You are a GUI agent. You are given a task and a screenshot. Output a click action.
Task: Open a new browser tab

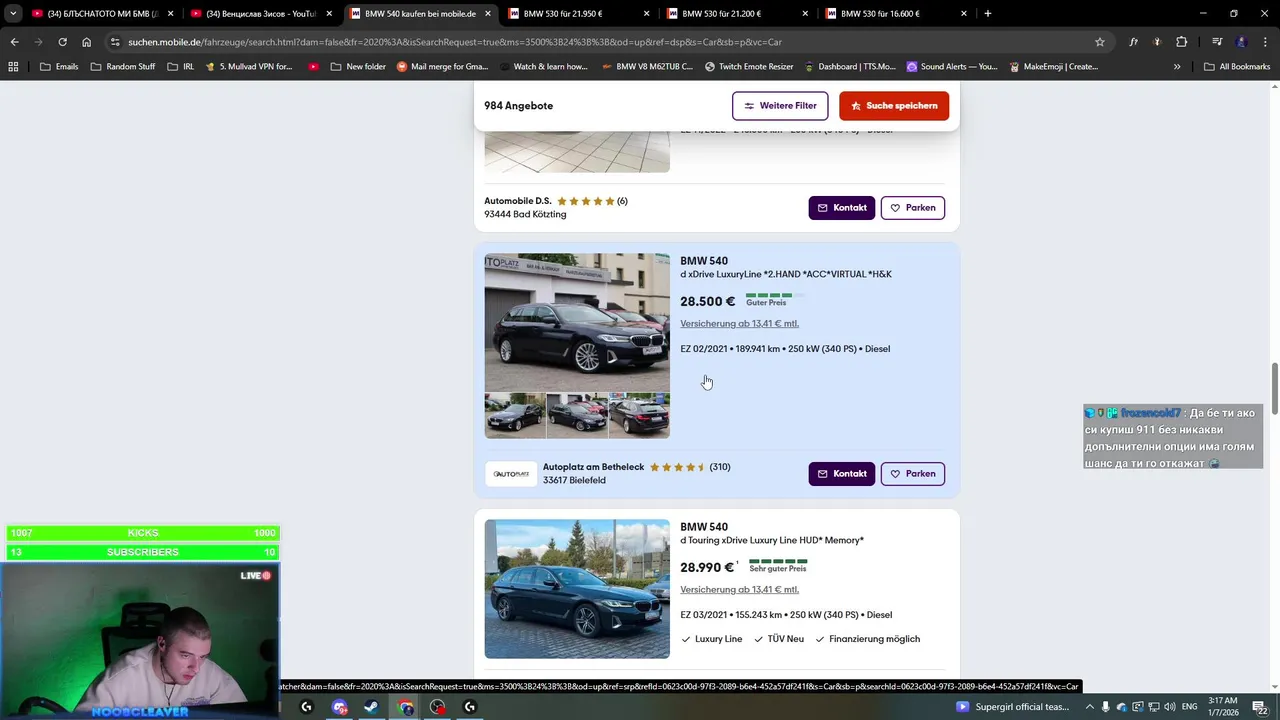click(988, 13)
